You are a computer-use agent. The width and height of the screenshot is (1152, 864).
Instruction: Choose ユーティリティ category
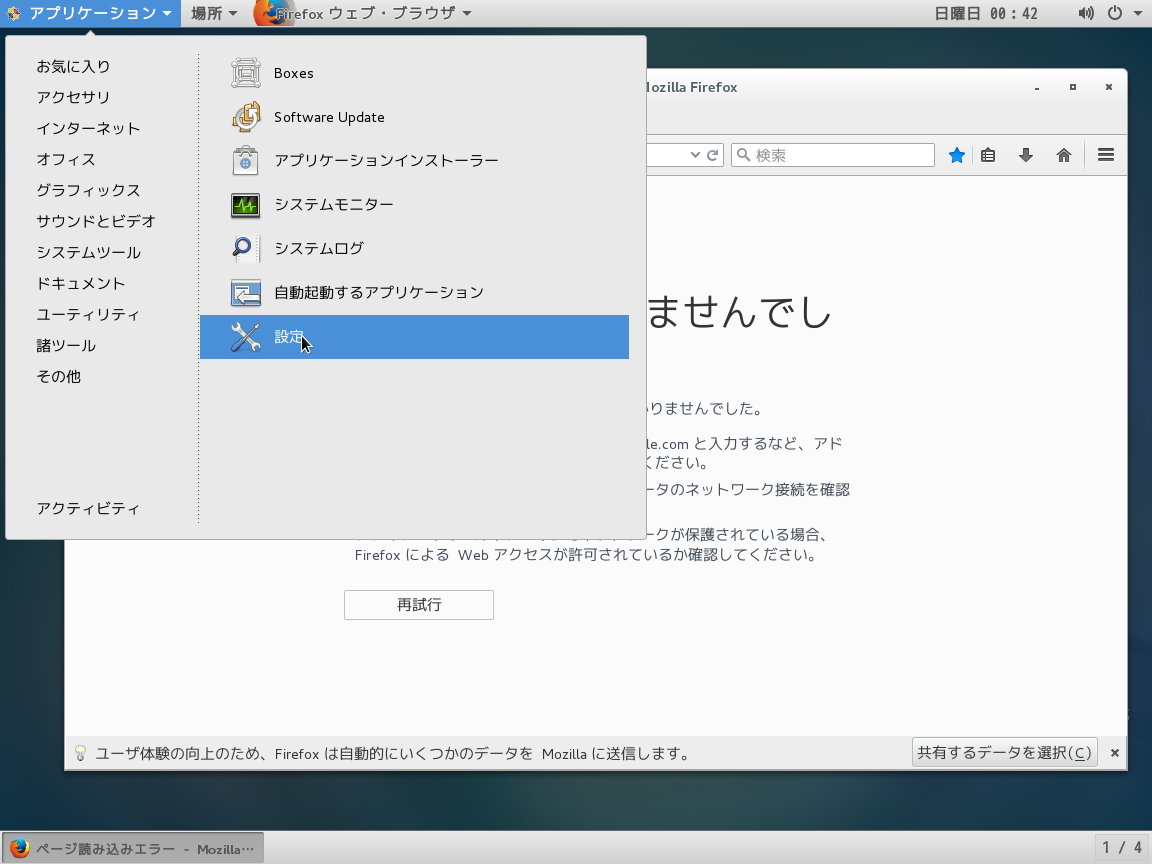(x=88, y=314)
